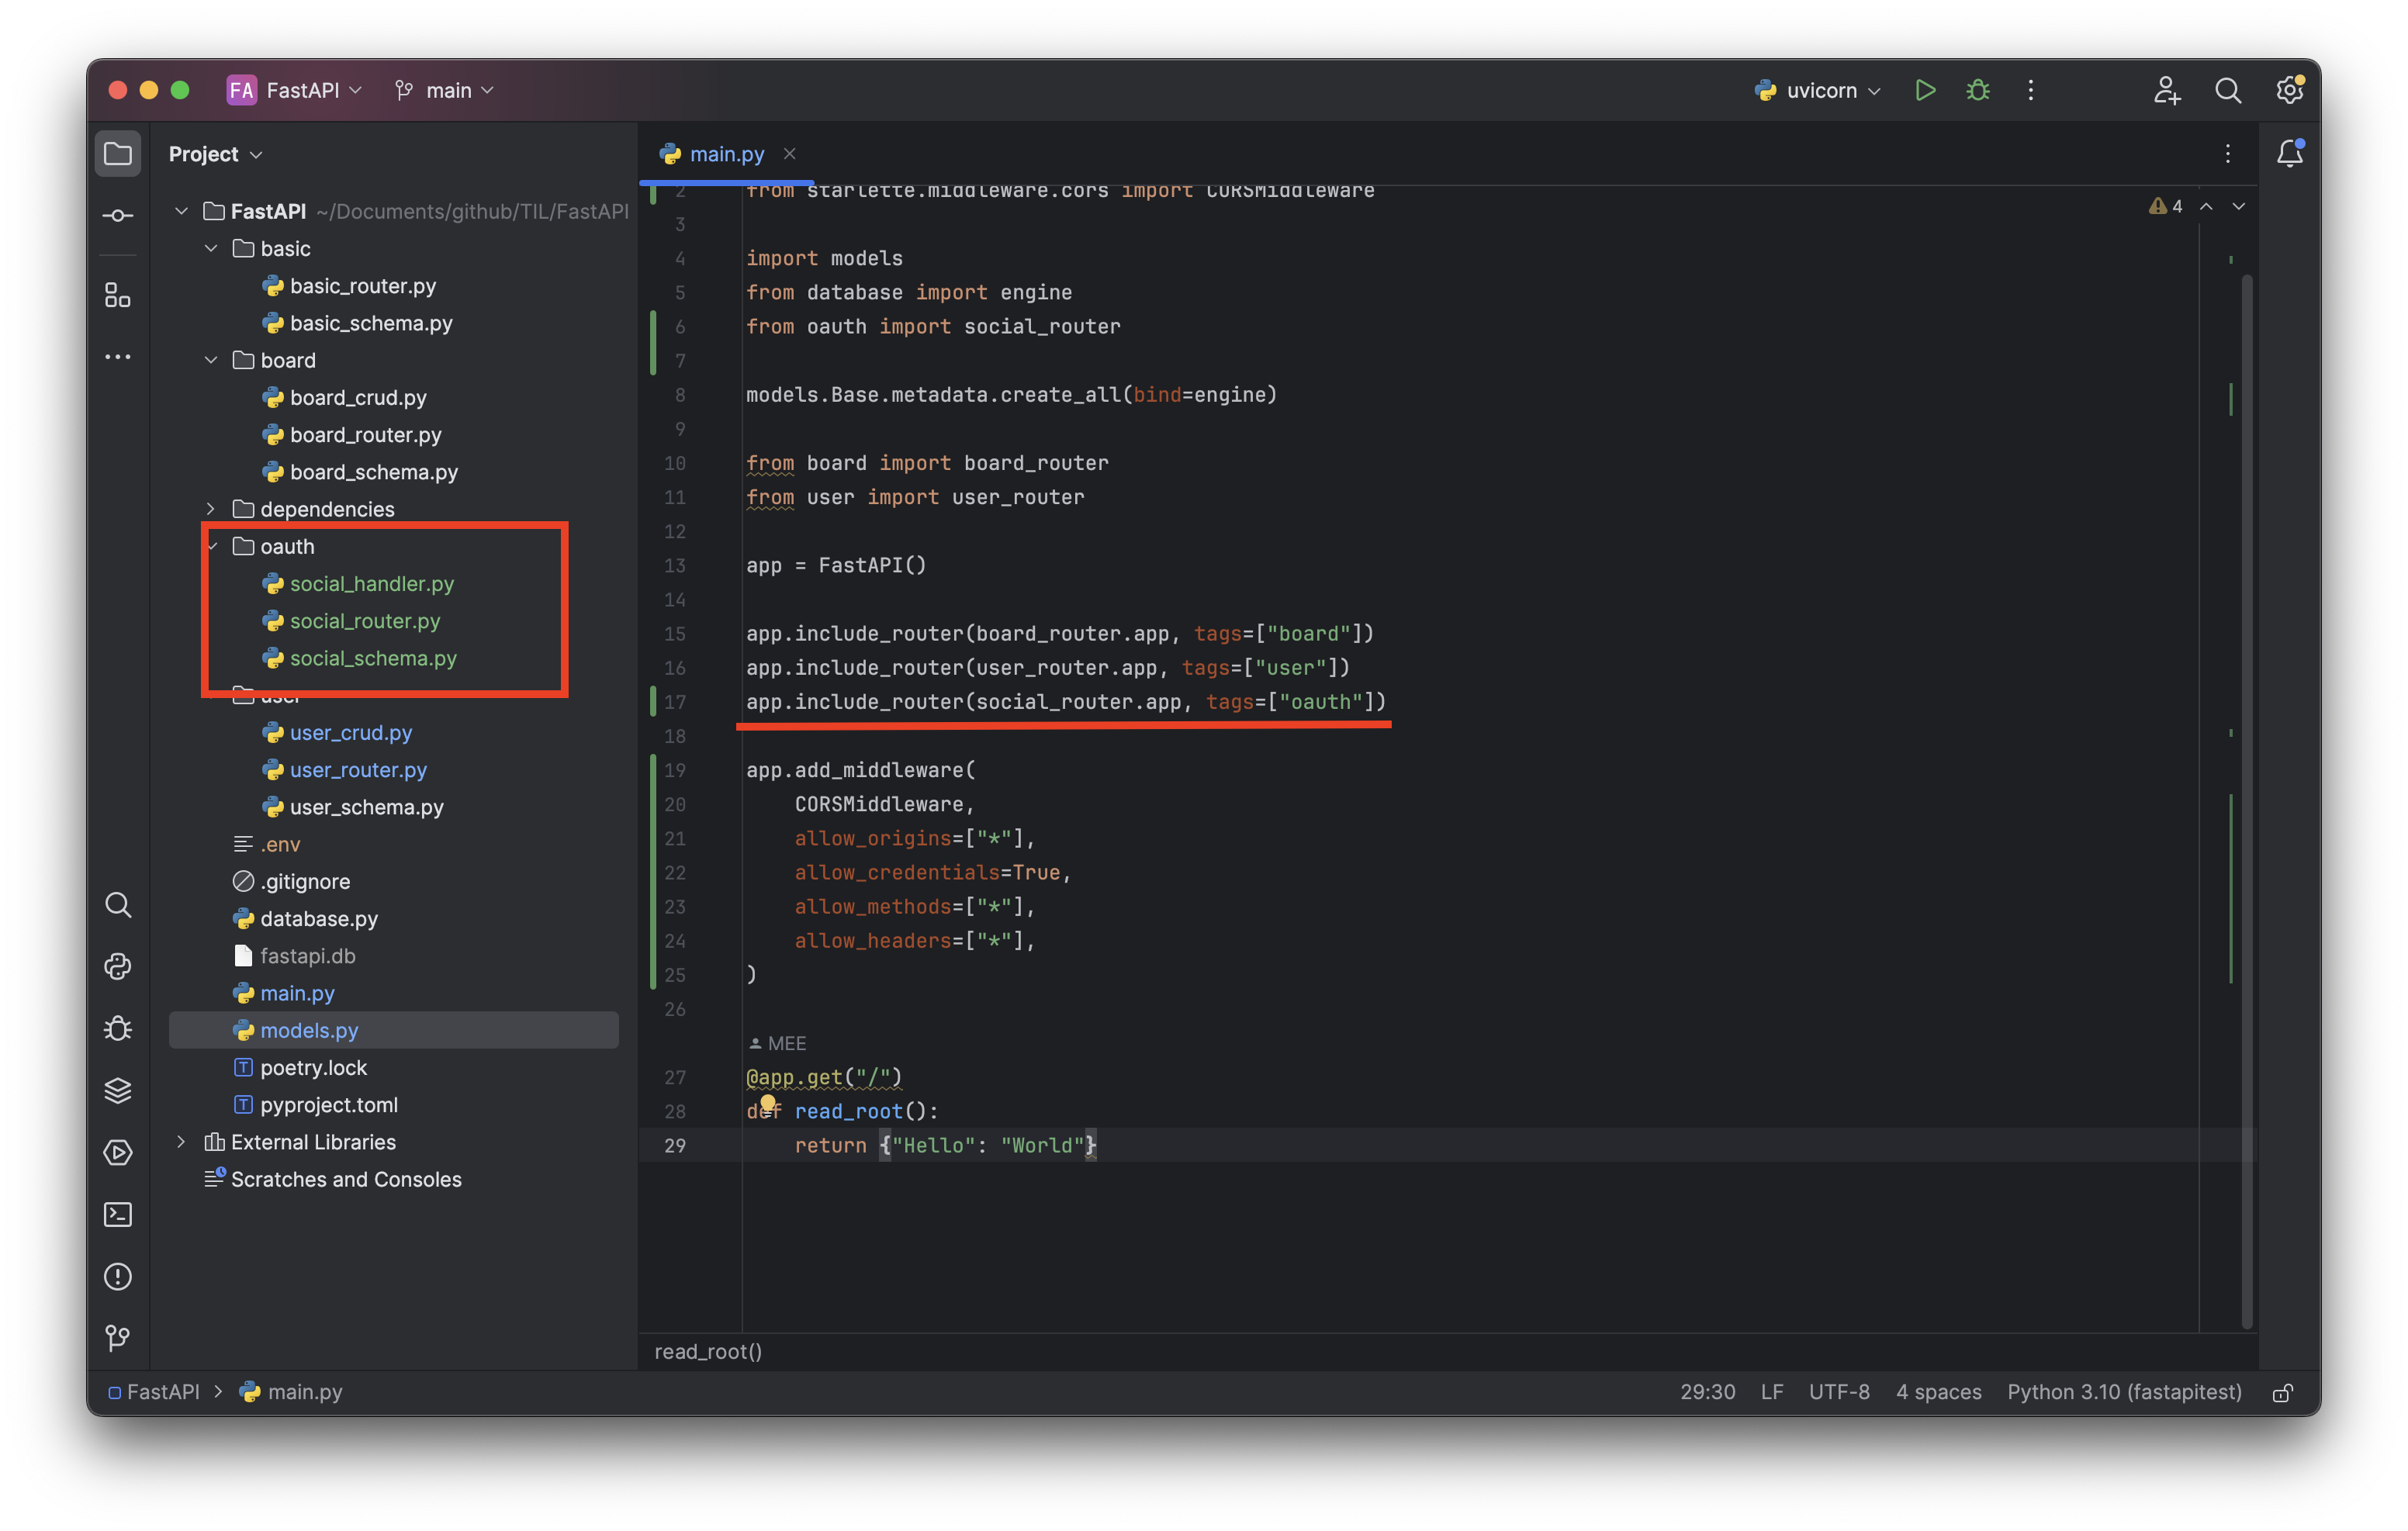The width and height of the screenshot is (2408, 1531).
Task: Run the uvicorn configuration
Action: (x=1924, y=90)
